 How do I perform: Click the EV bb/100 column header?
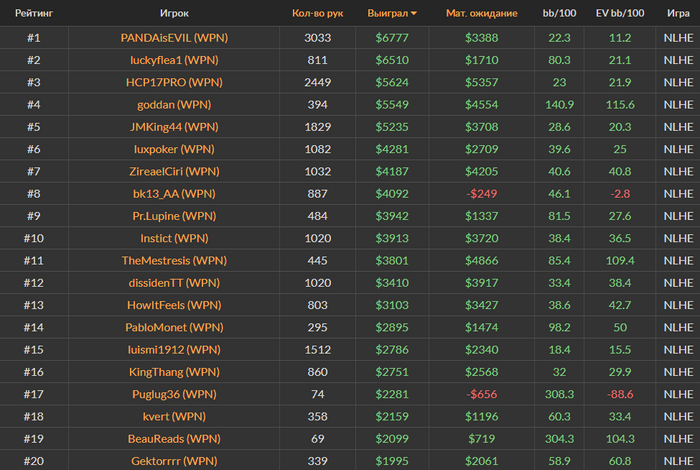(x=620, y=13)
